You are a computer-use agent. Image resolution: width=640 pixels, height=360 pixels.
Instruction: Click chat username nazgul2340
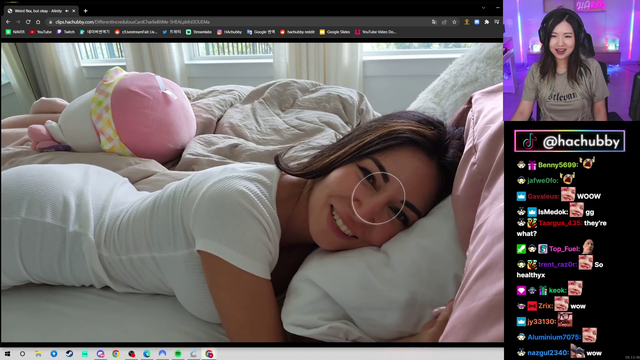(x=548, y=353)
